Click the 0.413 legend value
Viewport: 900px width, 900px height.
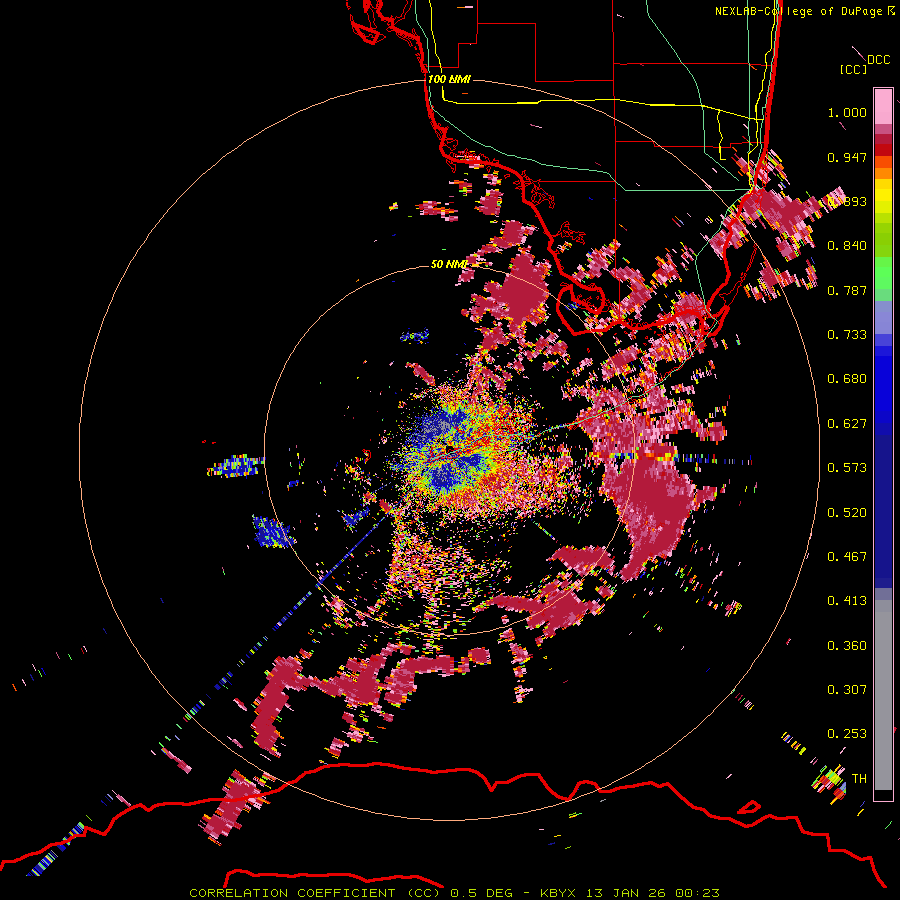(847, 601)
